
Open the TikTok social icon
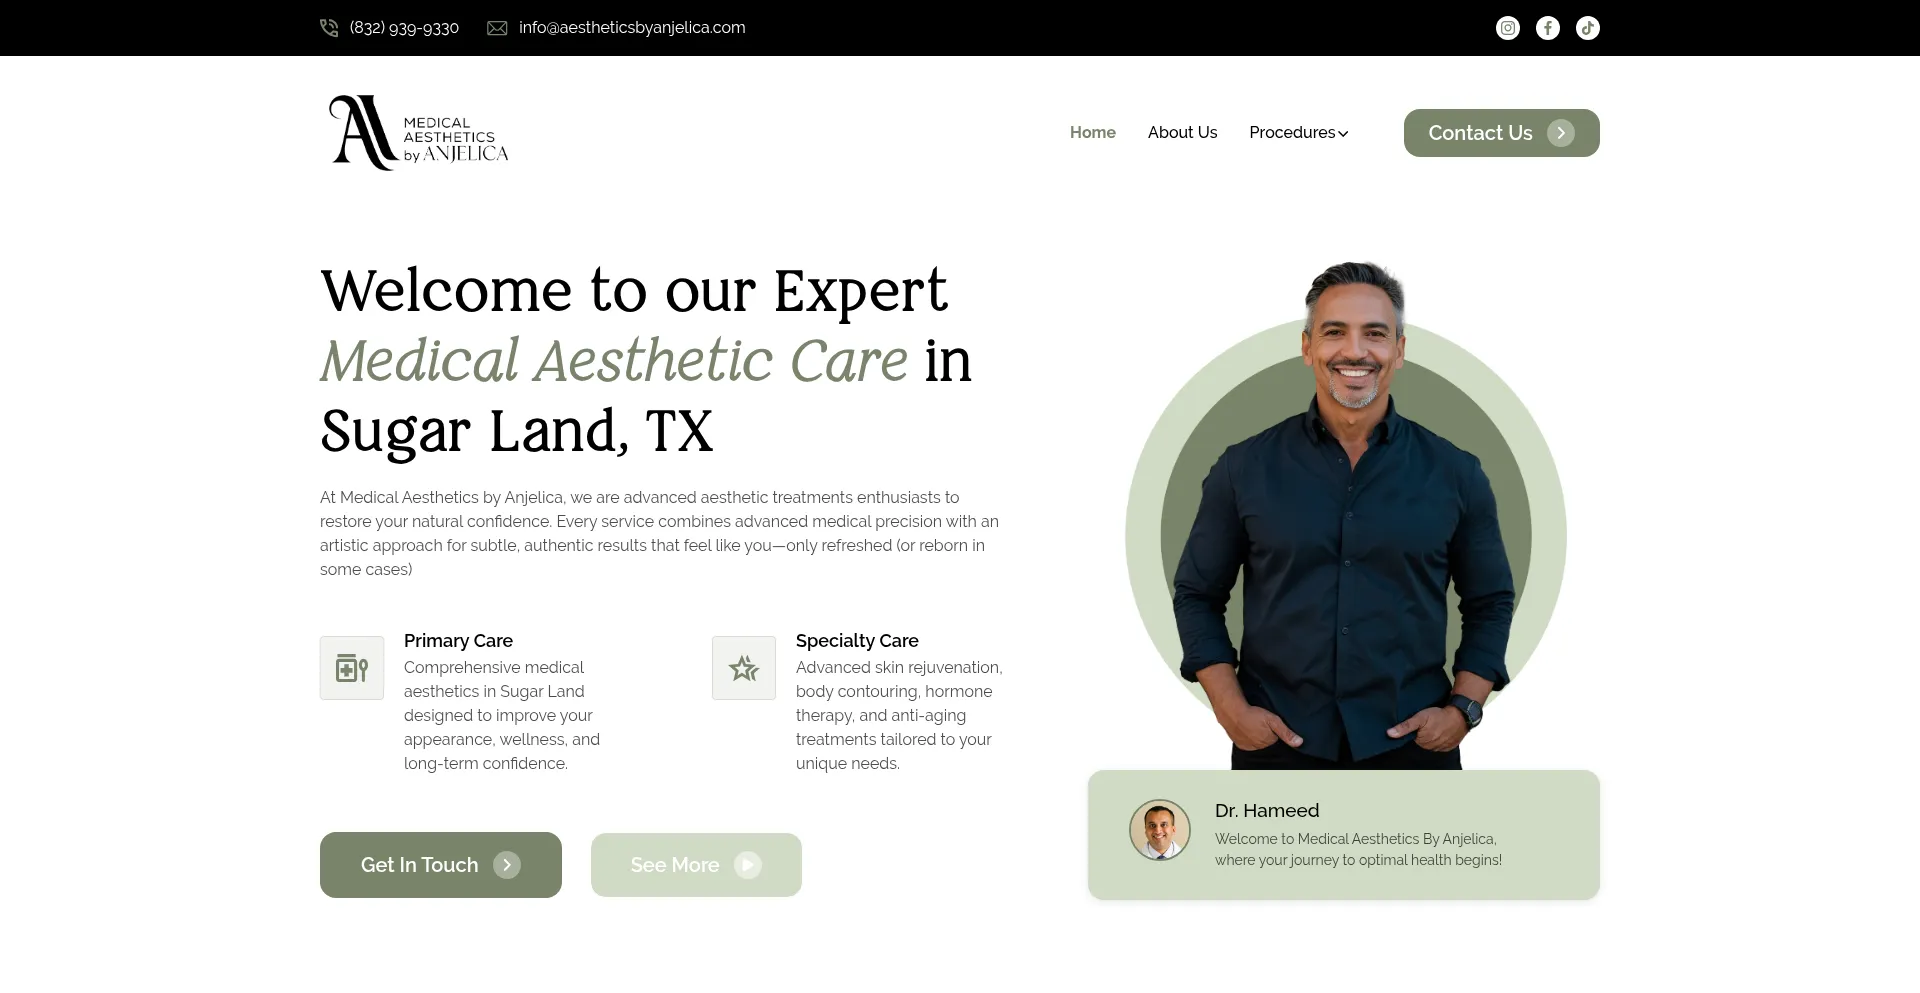coord(1587,28)
